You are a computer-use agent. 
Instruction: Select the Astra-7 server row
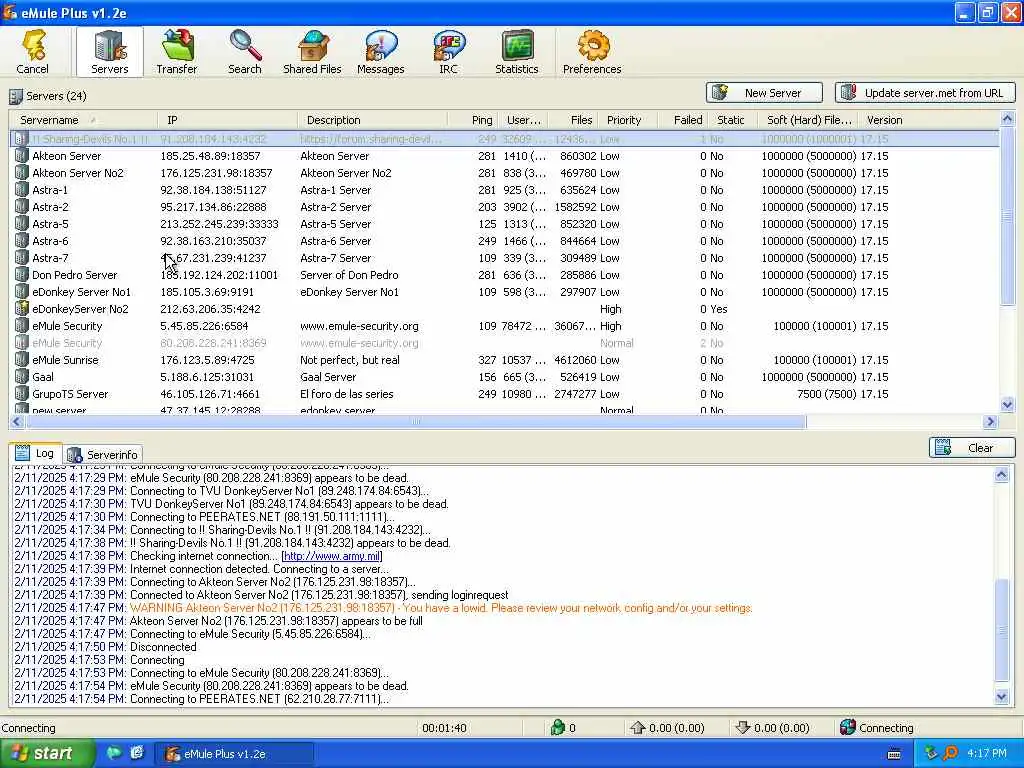click(504, 258)
